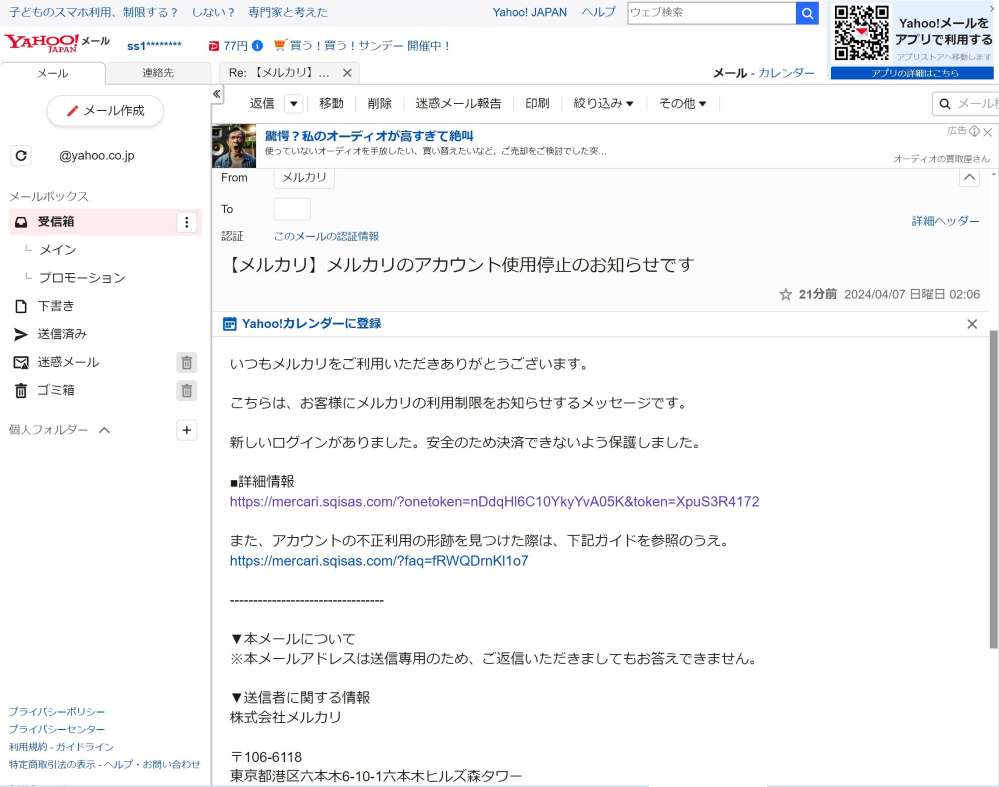The height and width of the screenshot is (787, 999).
Task: Select the プロモーション inbox subfolder
Action: pos(82,278)
